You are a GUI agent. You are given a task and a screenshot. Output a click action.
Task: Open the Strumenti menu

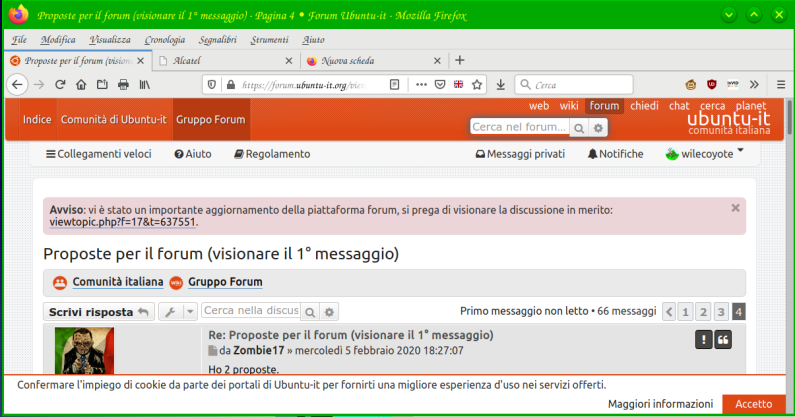tap(269, 40)
